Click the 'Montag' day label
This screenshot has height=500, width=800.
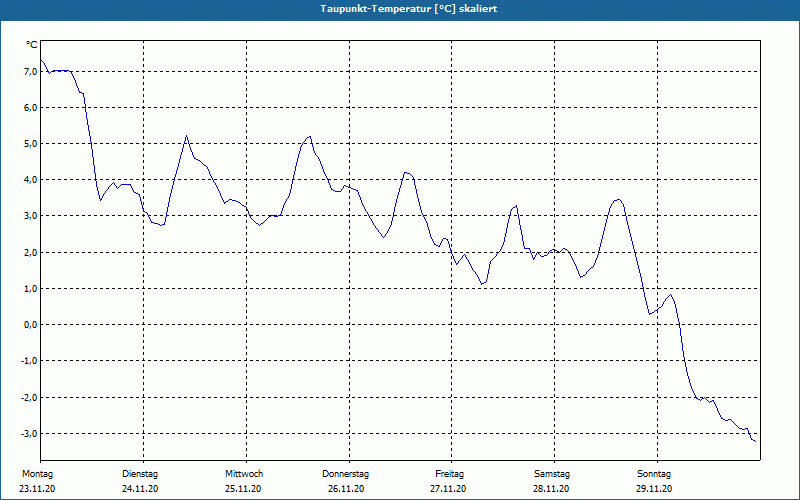(x=37, y=474)
